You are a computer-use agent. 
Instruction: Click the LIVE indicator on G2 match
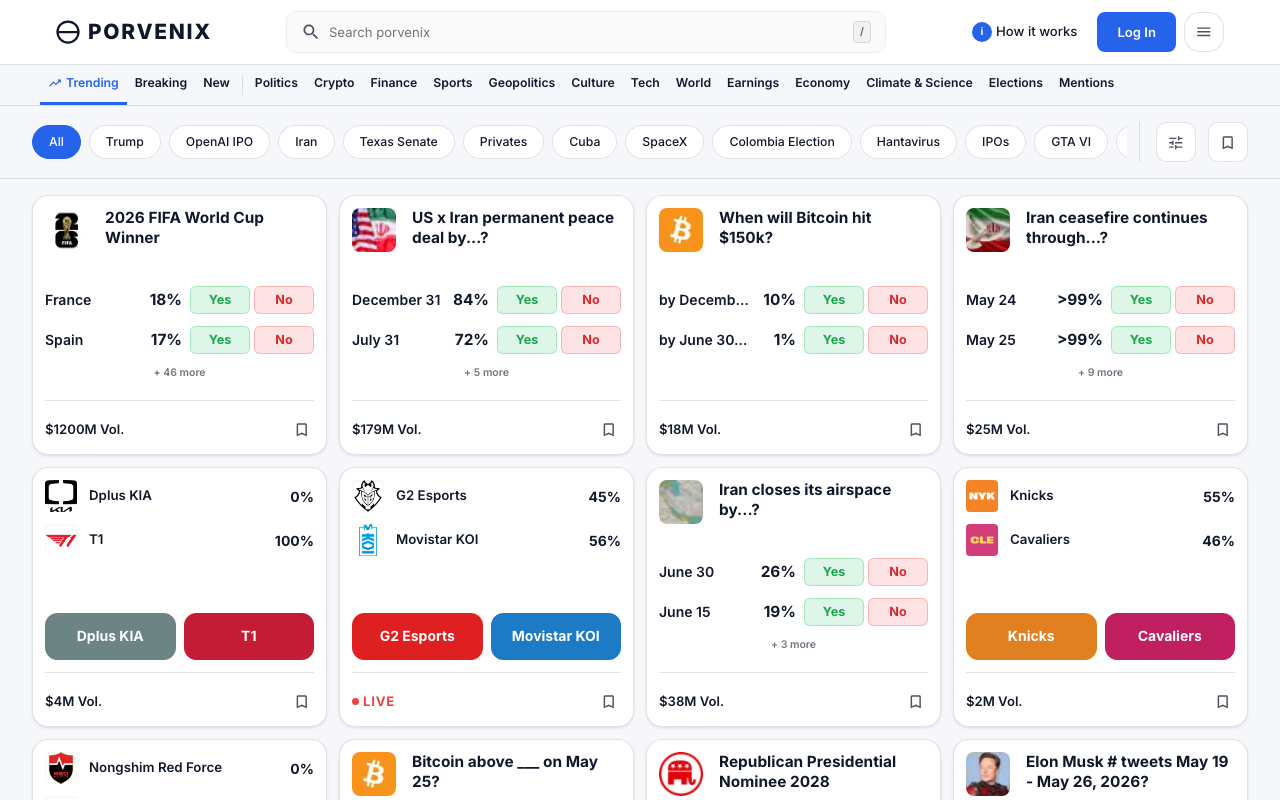point(373,701)
